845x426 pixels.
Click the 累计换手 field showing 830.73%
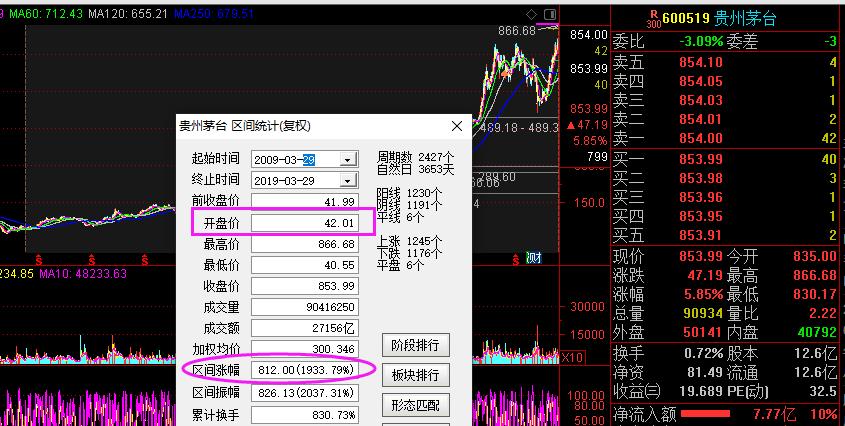tap(304, 415)
